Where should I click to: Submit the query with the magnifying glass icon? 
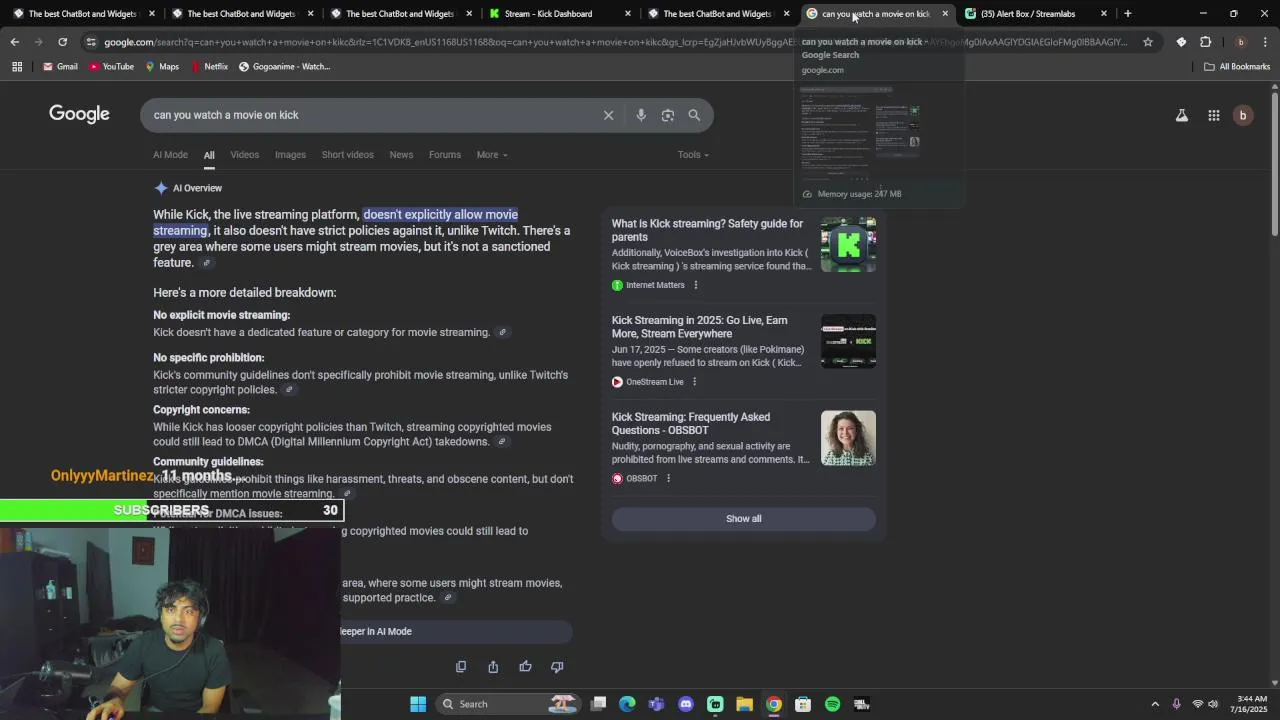[694, 115]
